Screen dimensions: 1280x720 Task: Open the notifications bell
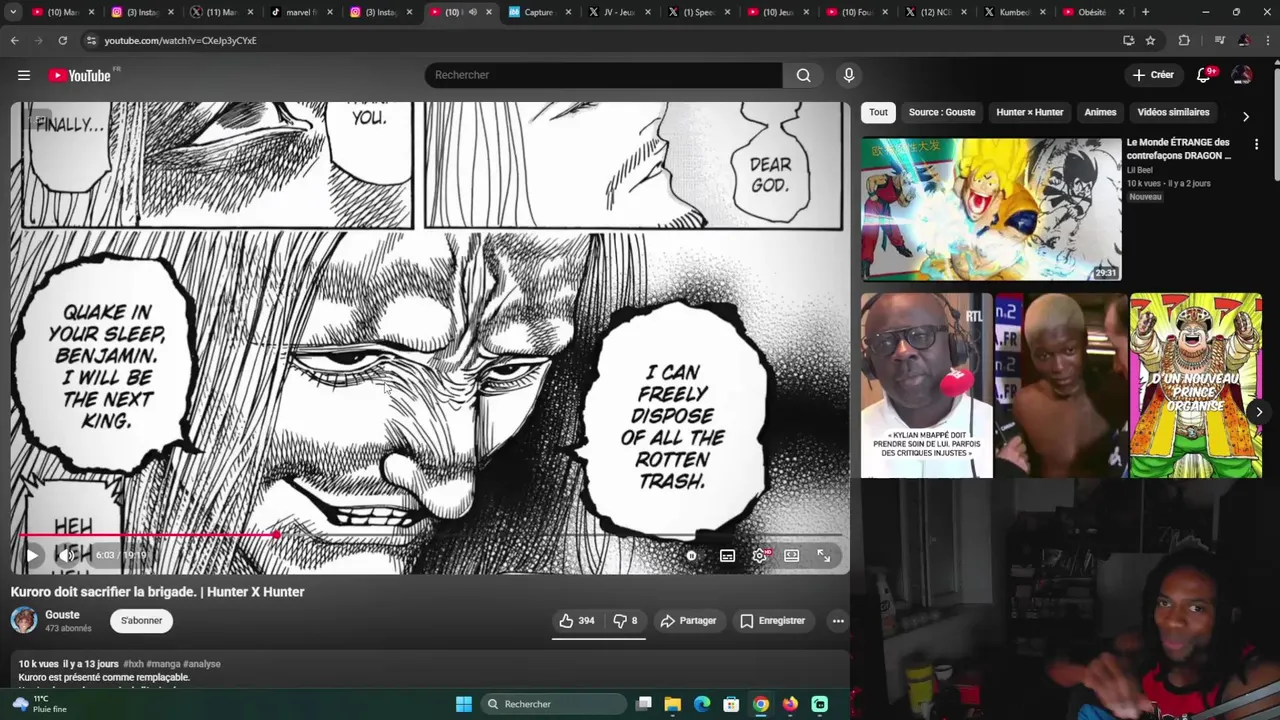1204,75
